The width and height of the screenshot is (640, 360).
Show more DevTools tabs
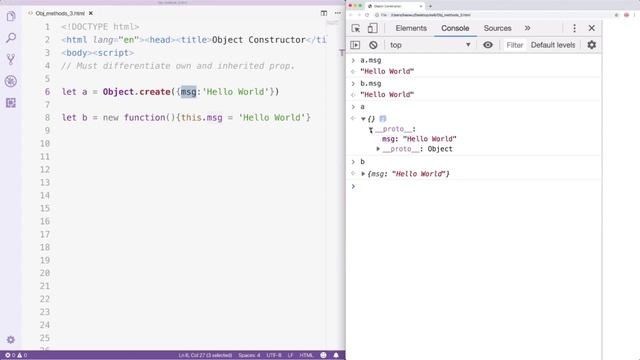[x=527, y=28]
